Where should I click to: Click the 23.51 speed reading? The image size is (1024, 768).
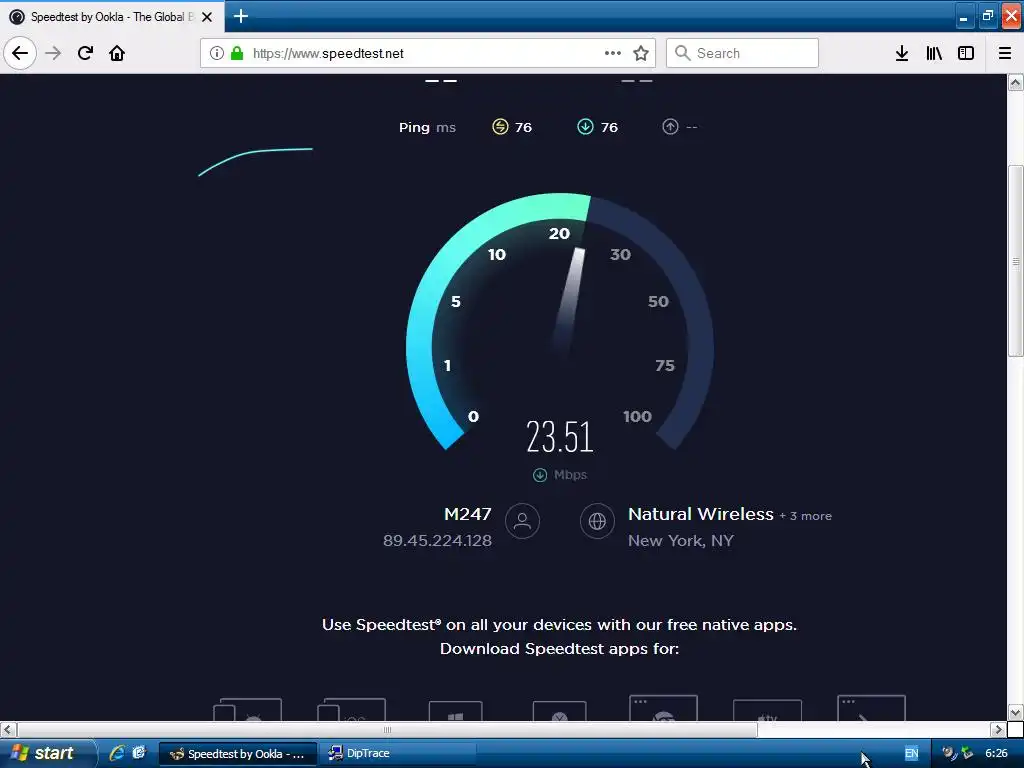coord(560,436)
